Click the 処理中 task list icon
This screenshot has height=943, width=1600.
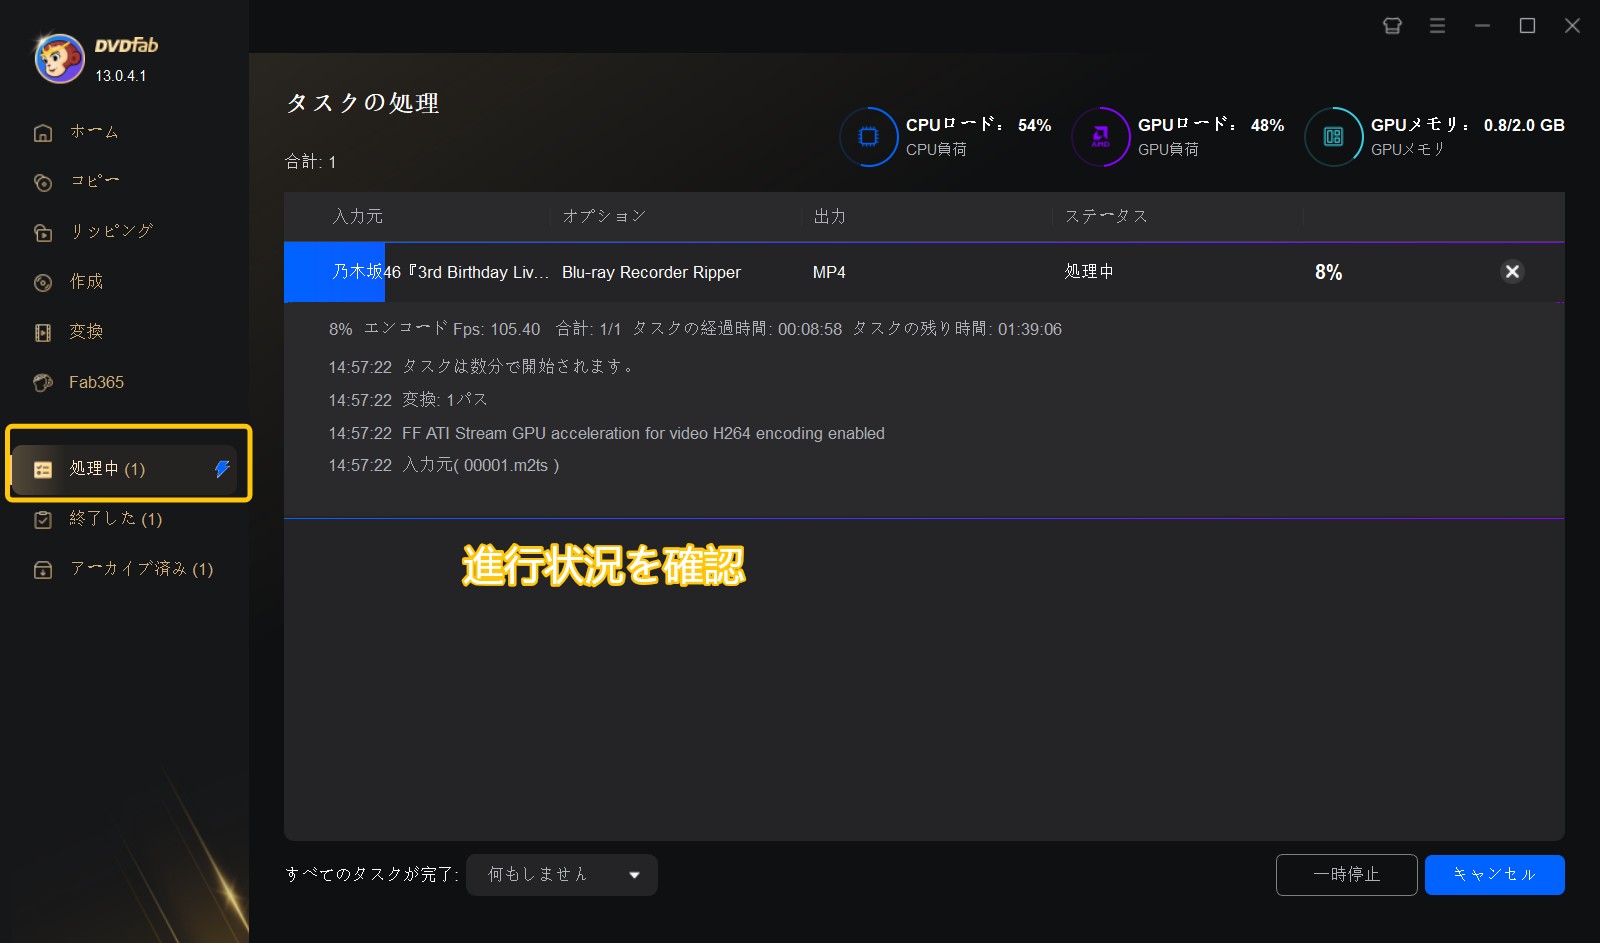[x=43, y=469]
